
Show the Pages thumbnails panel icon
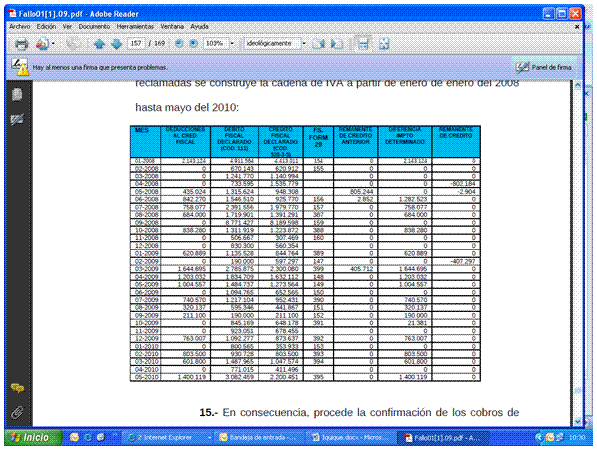click(x=17, y=94)
